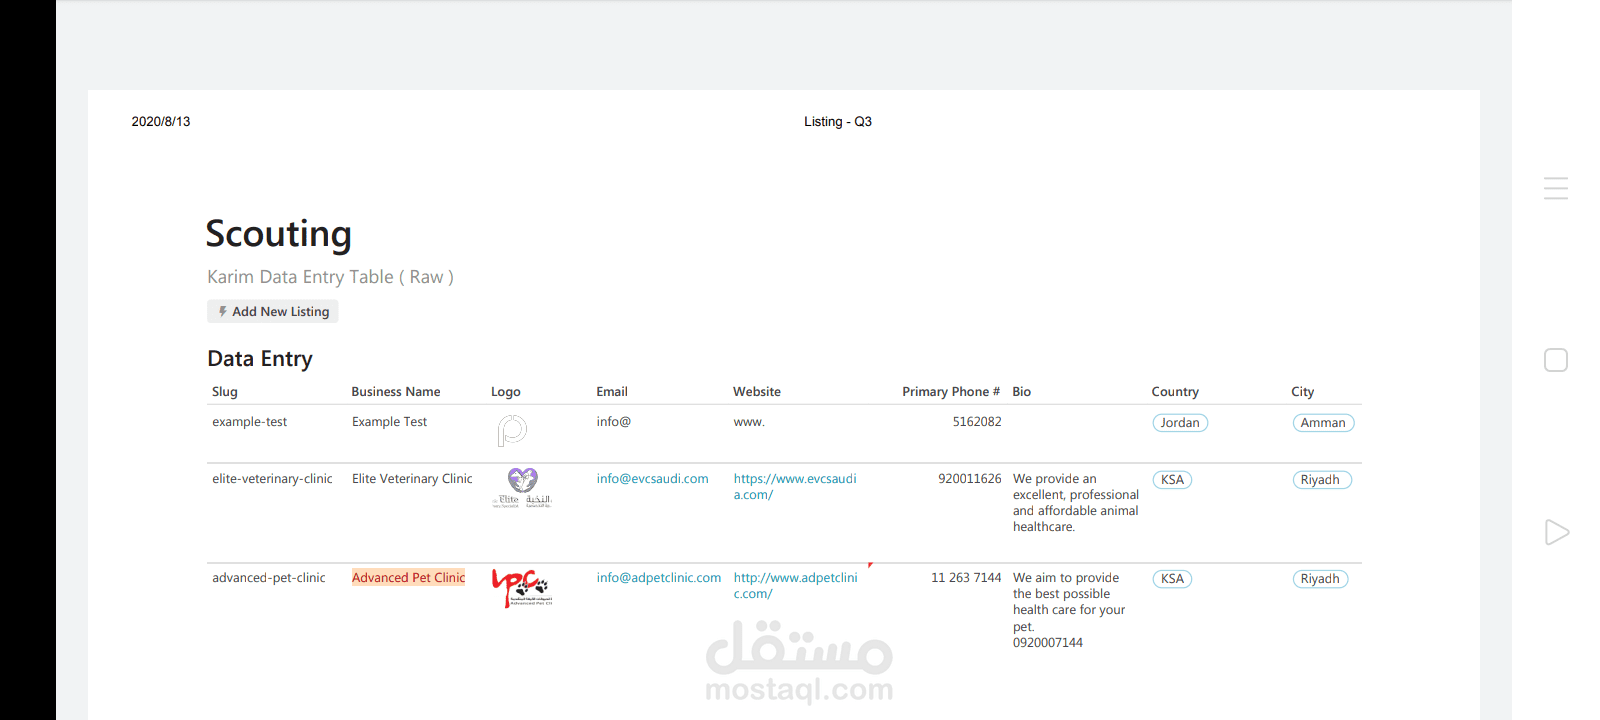The width and height of the screenshot is (1600, 720).
Task: Click the City column header
Action: pos(1303,392)
